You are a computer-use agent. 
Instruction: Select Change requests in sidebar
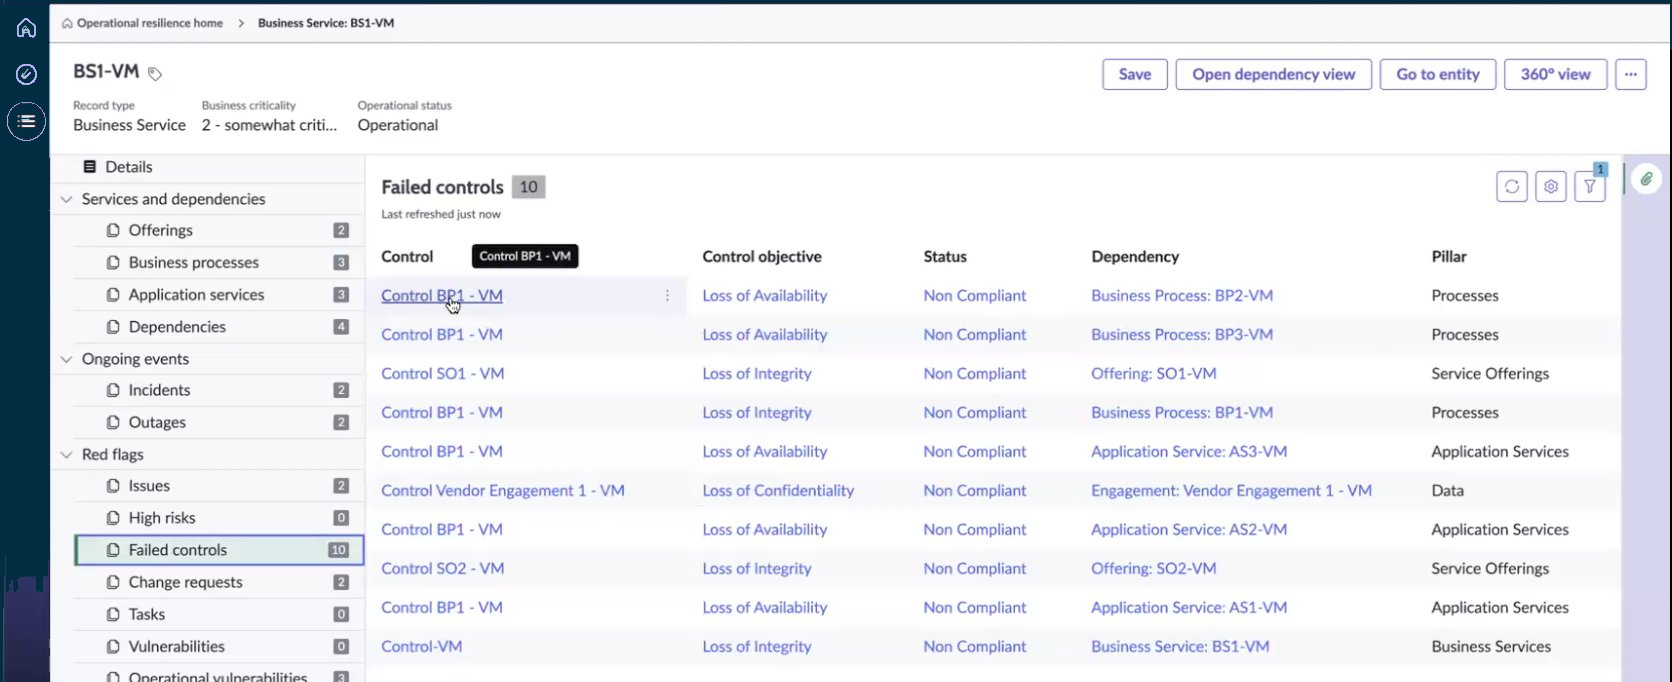[x=219, y=581]
